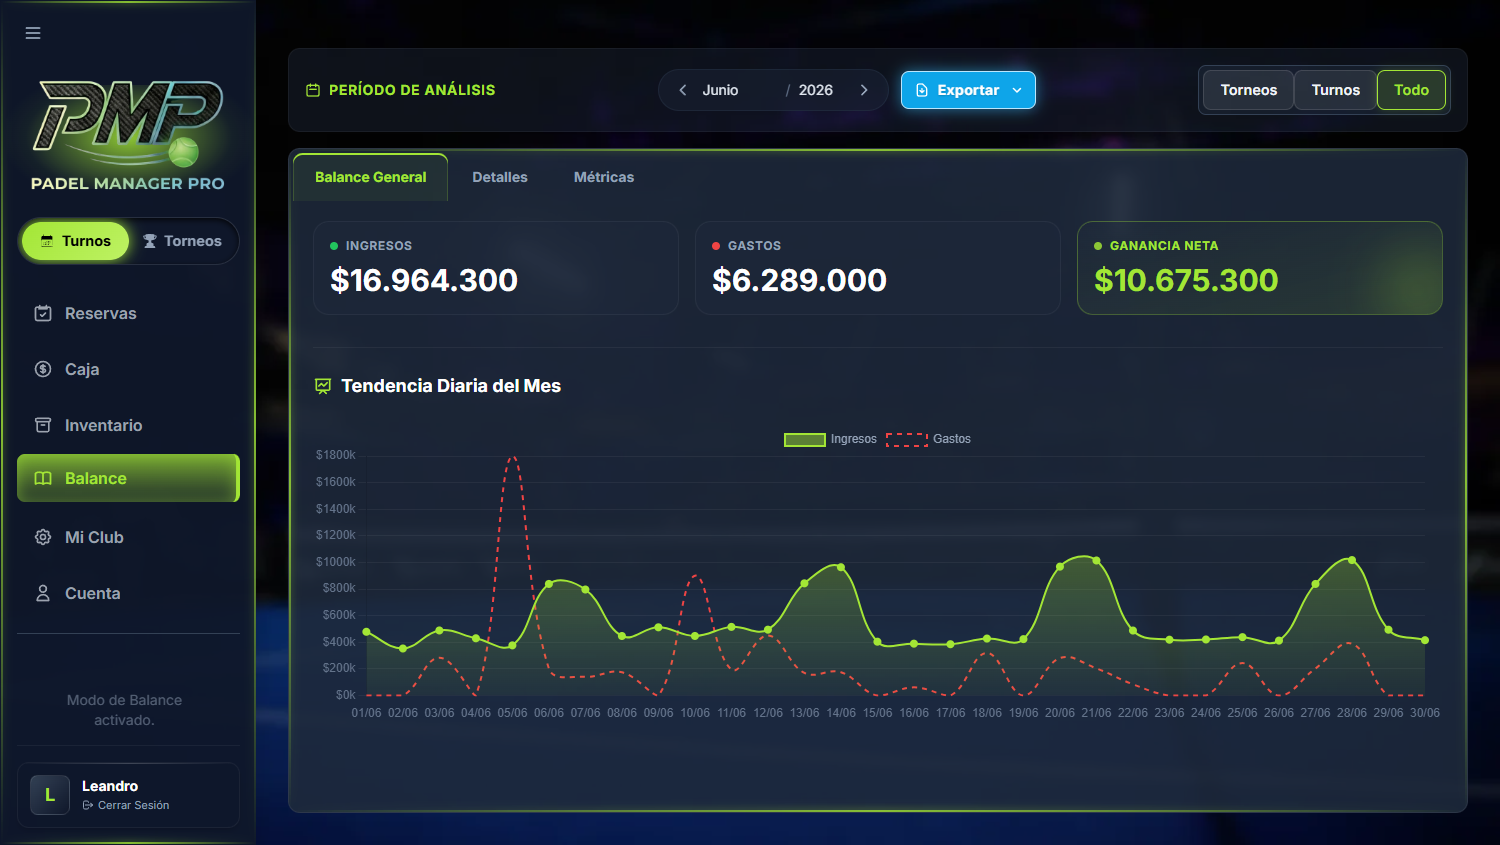Click the Gastos legend label
1500x845 pixels.
(952, 439)
